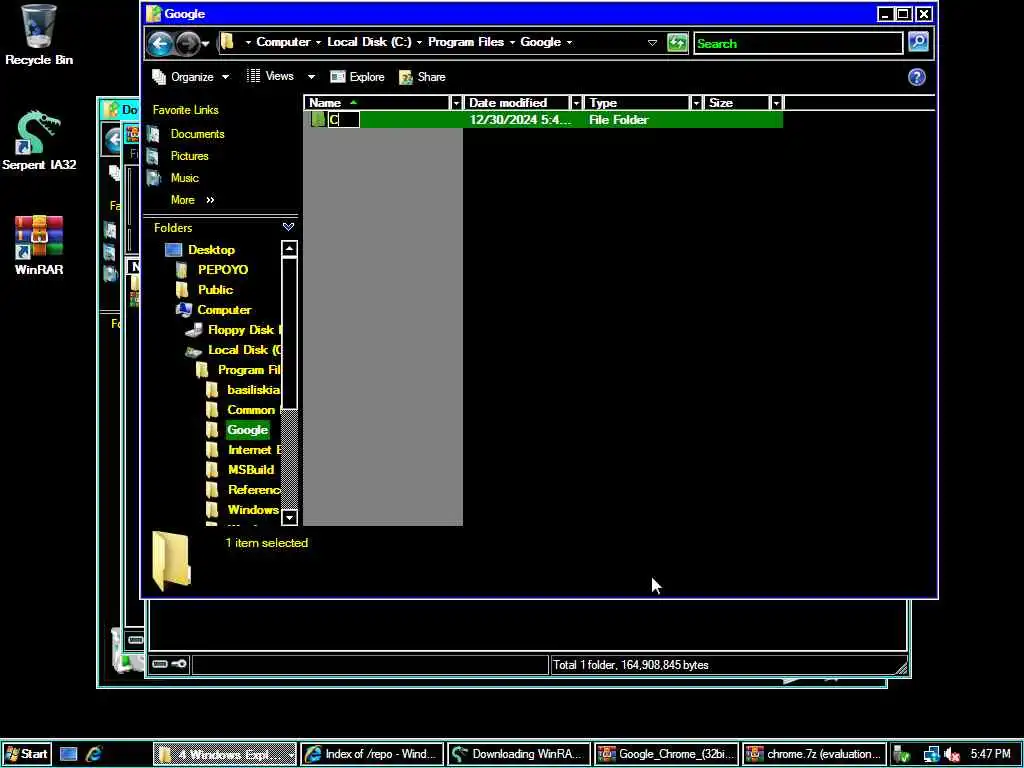Viewport: 1024px width, 768px height.
Task: Click Google breadcrumb segment
Action: click(x=540, y=42)
